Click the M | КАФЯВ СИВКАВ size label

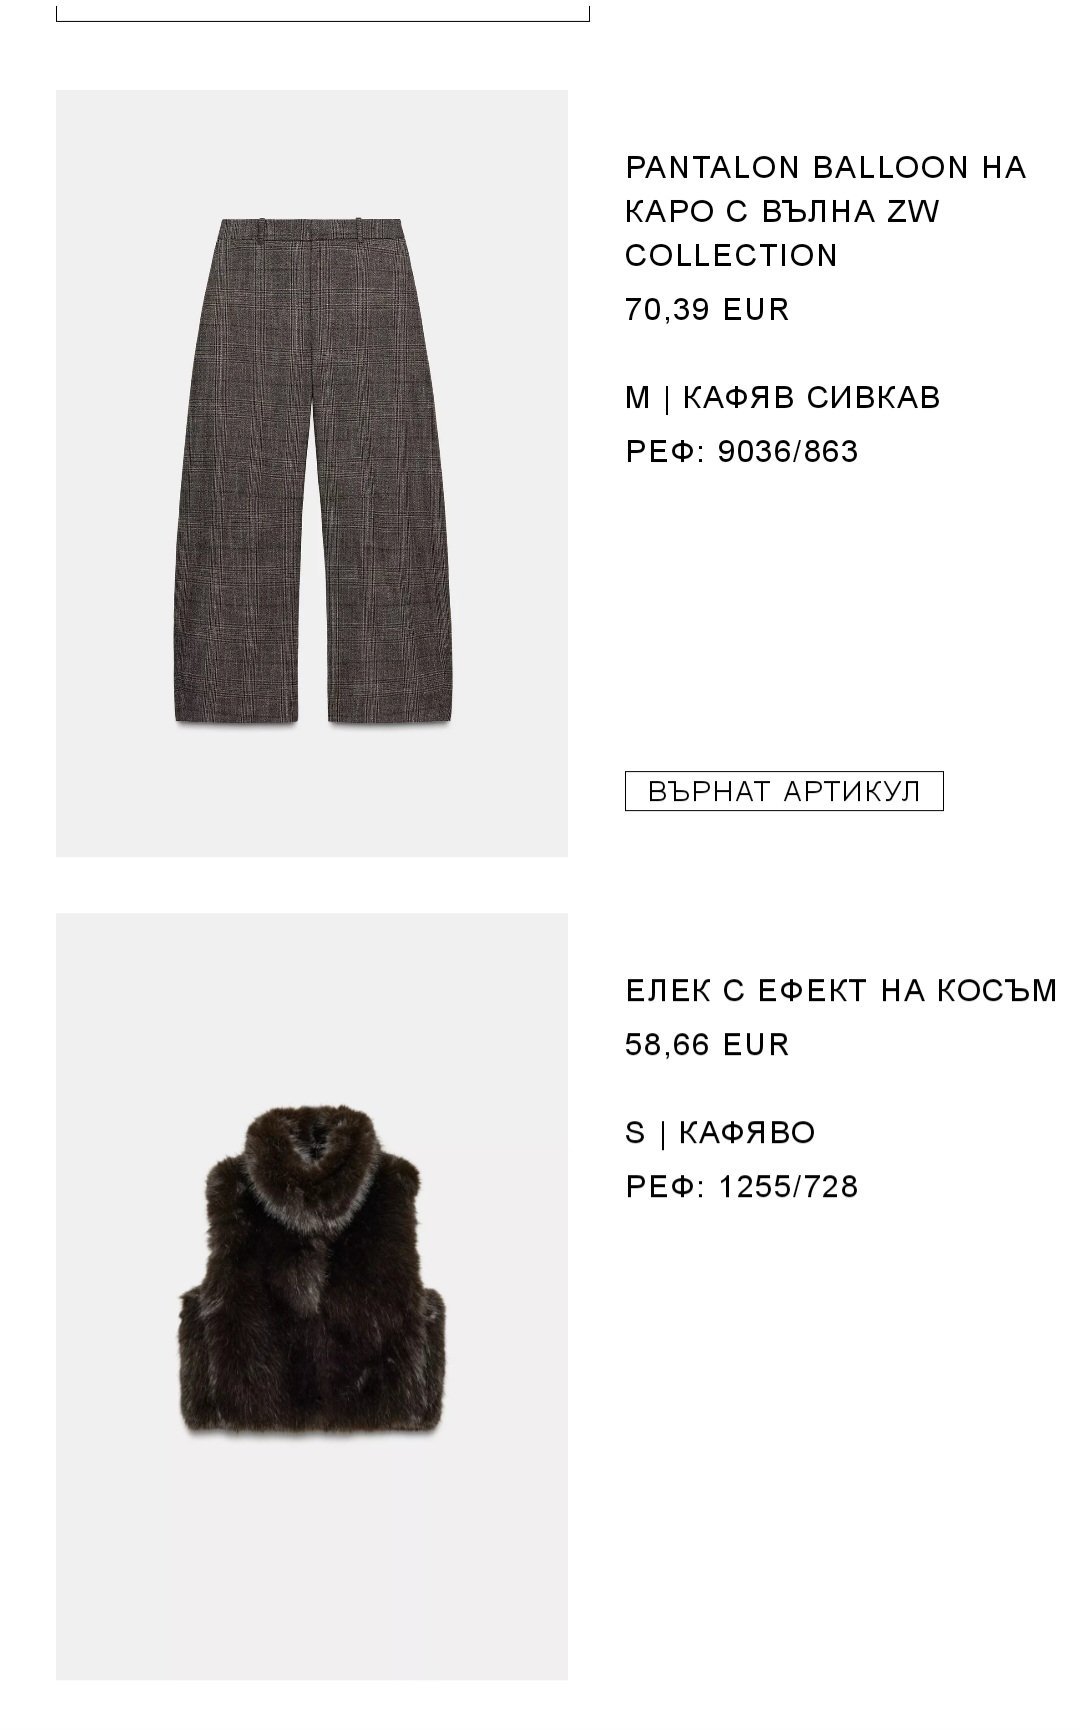coord(783,398)
